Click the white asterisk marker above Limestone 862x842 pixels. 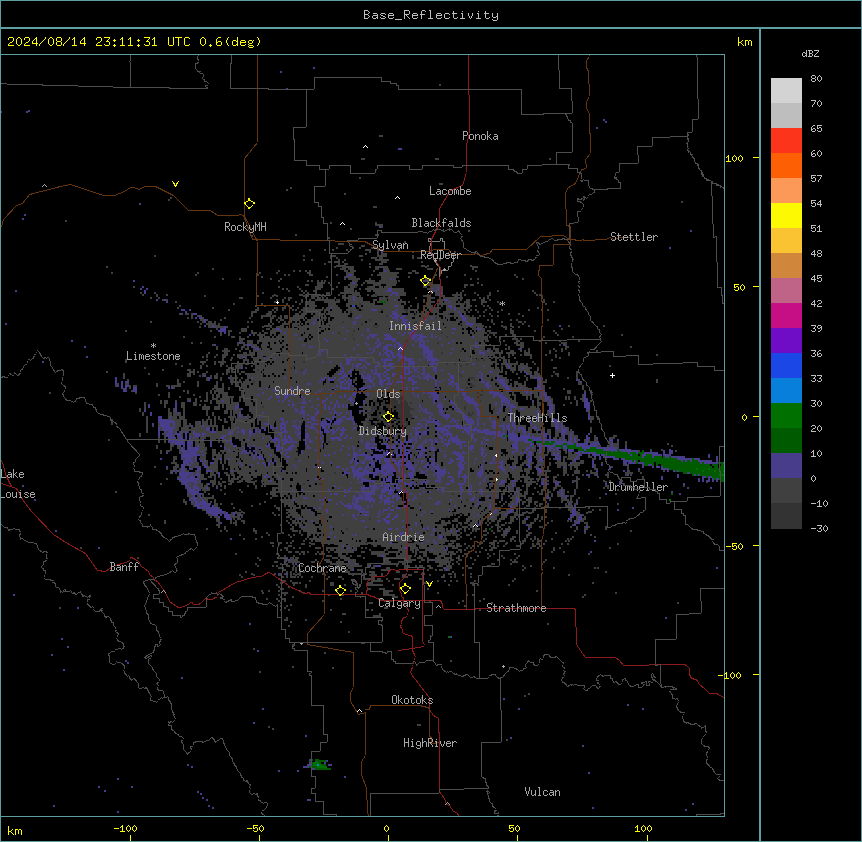[x=153, y=346]
